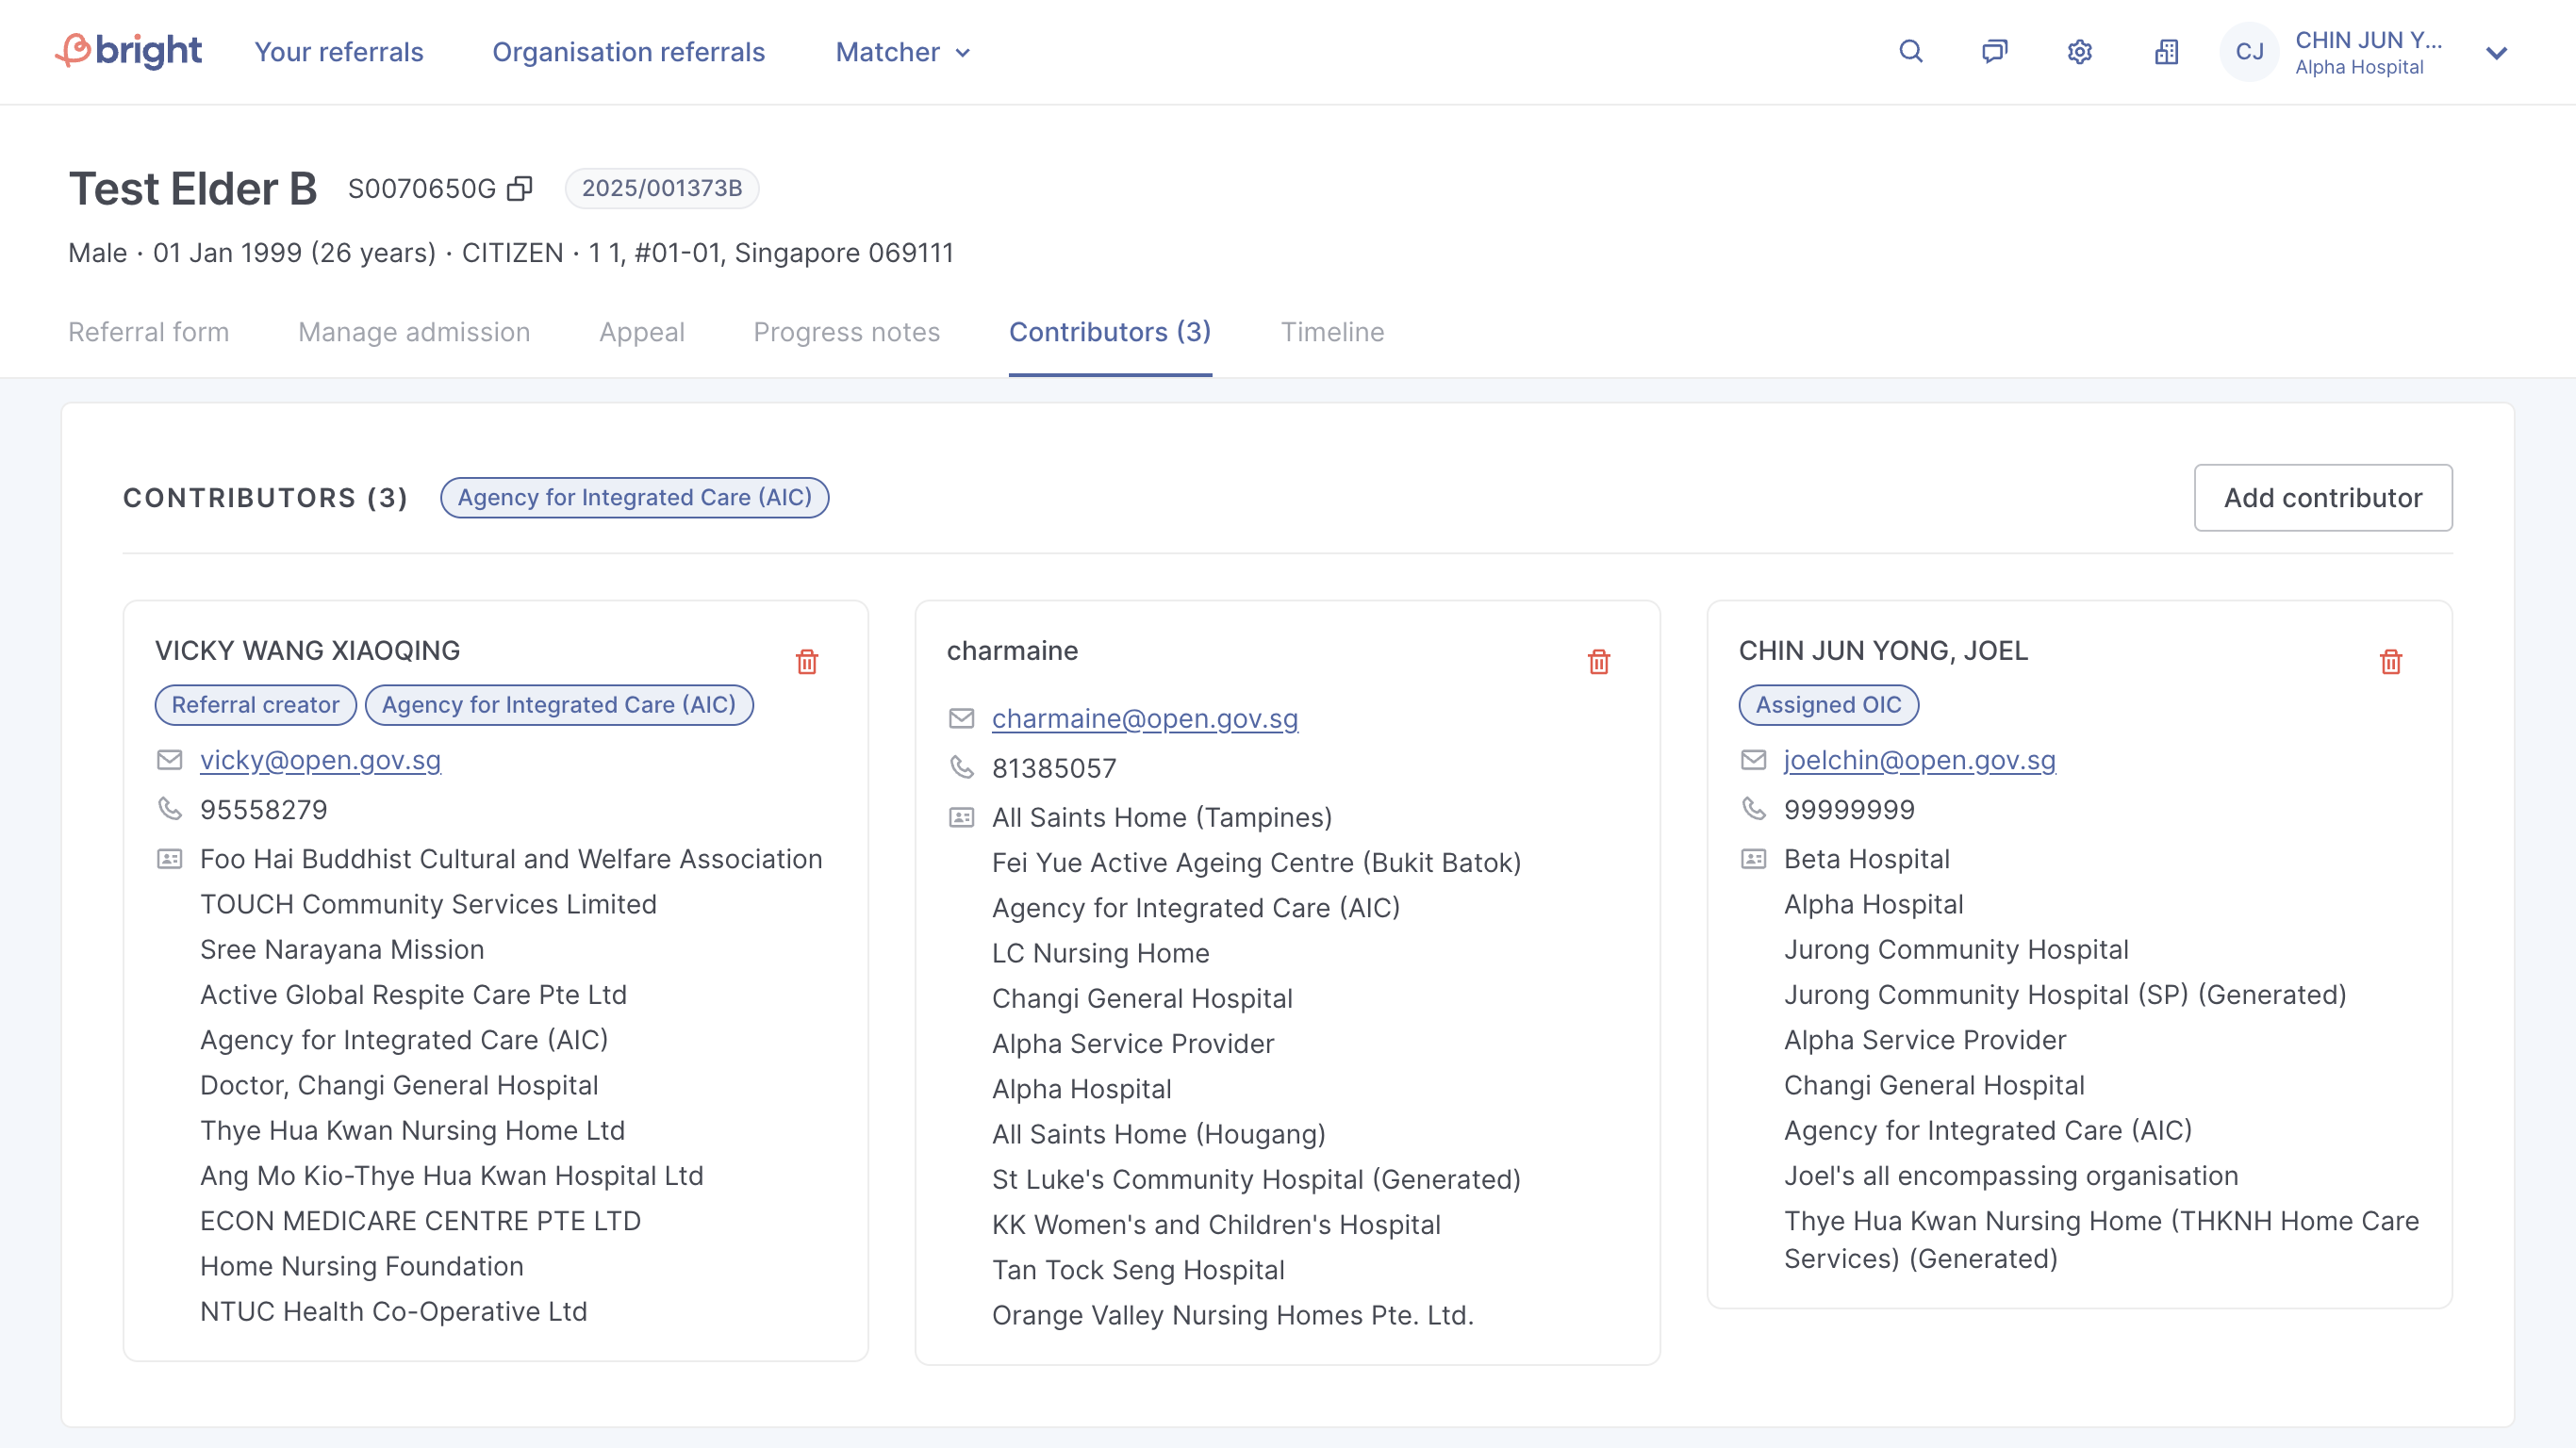Open vicky@open.gov.sg email link
Viewport: 2576px width, 1448px height.
pyautogui.click(x=320, y=760)
